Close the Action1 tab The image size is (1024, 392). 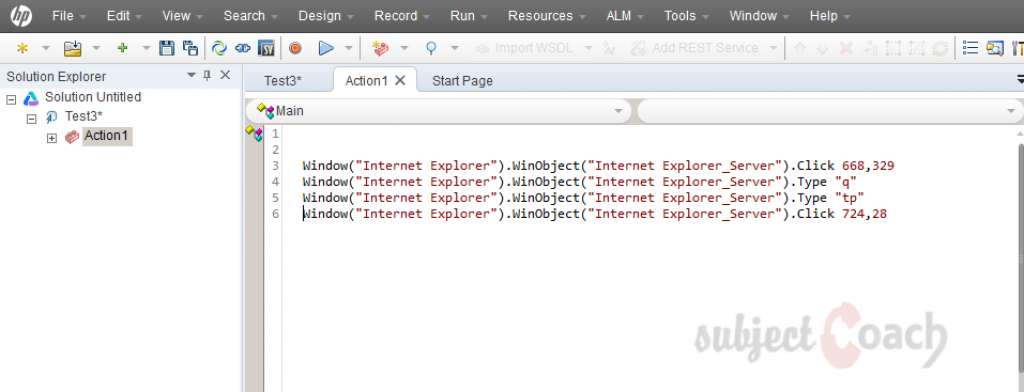coord(400,80)
